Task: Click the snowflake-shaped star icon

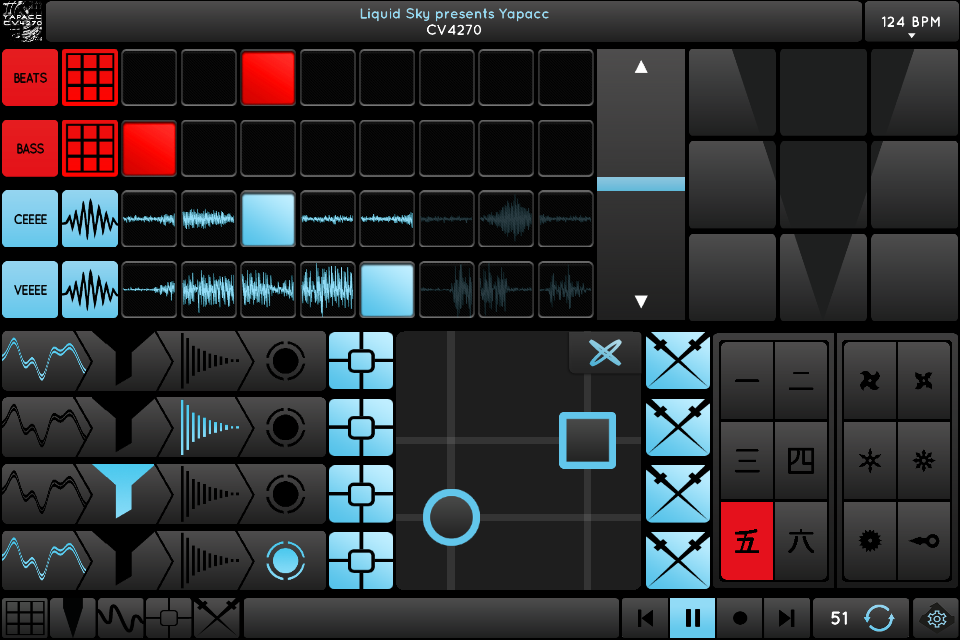Action: click(924, 461)
